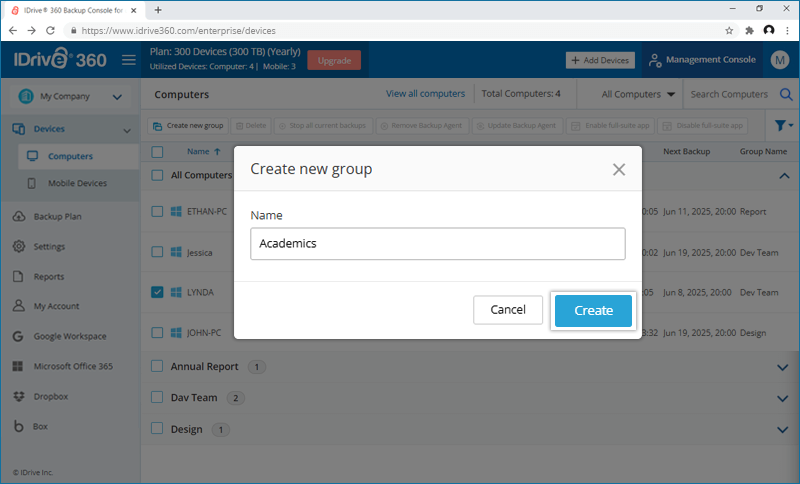Click the group Name input field
This screenshot has height=484, width=800.
(x=438, y=243)
